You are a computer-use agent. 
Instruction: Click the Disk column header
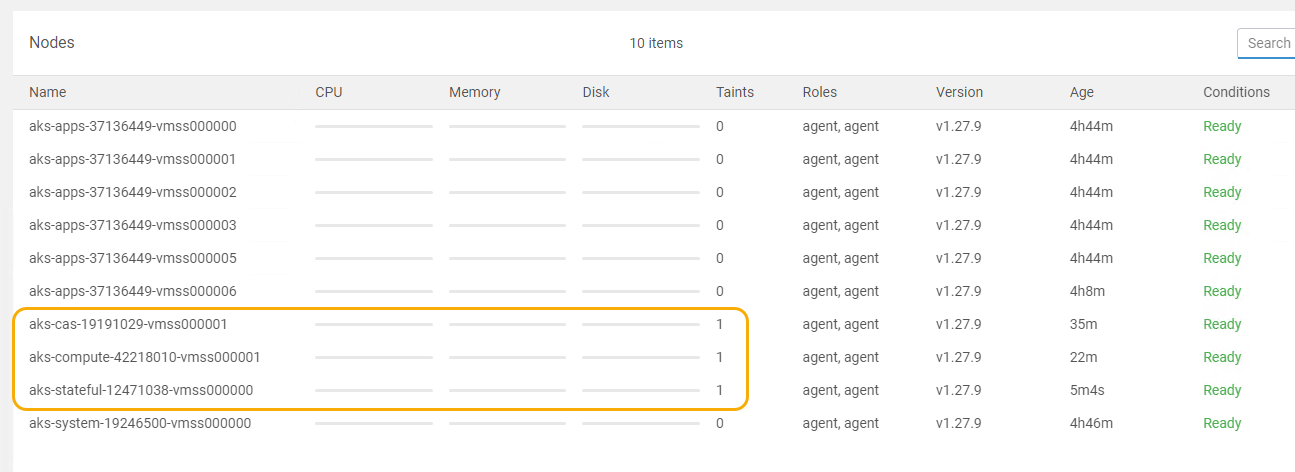[x=596, y=92]
